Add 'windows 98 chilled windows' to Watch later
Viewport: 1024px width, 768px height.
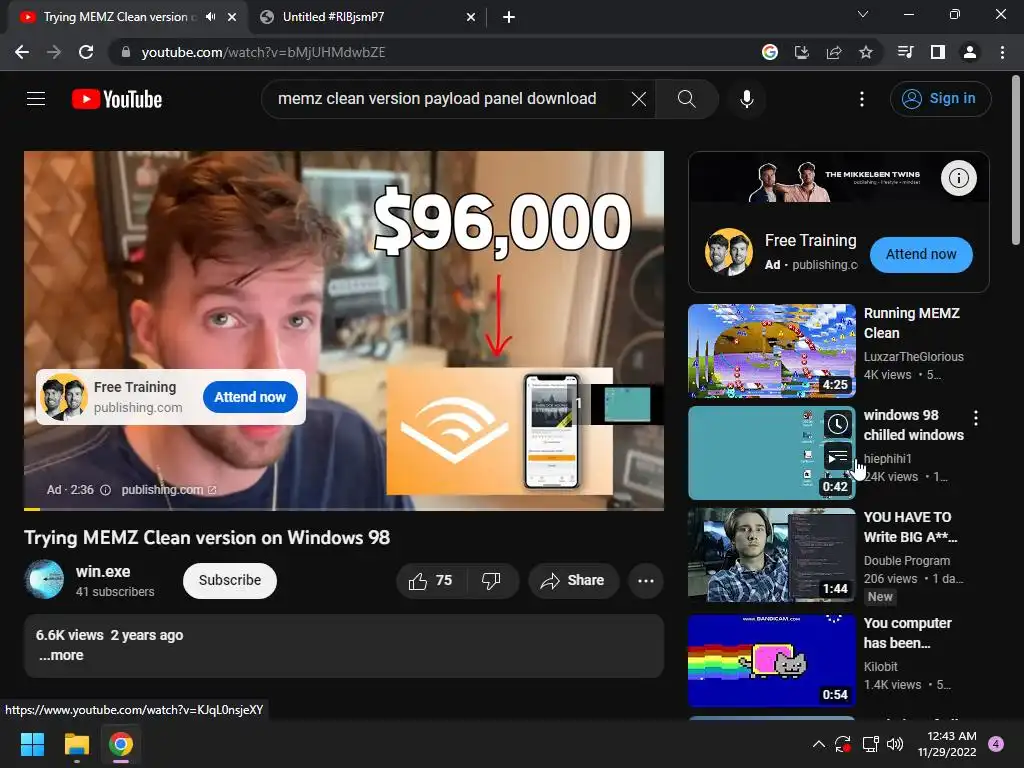pos(837,424)
